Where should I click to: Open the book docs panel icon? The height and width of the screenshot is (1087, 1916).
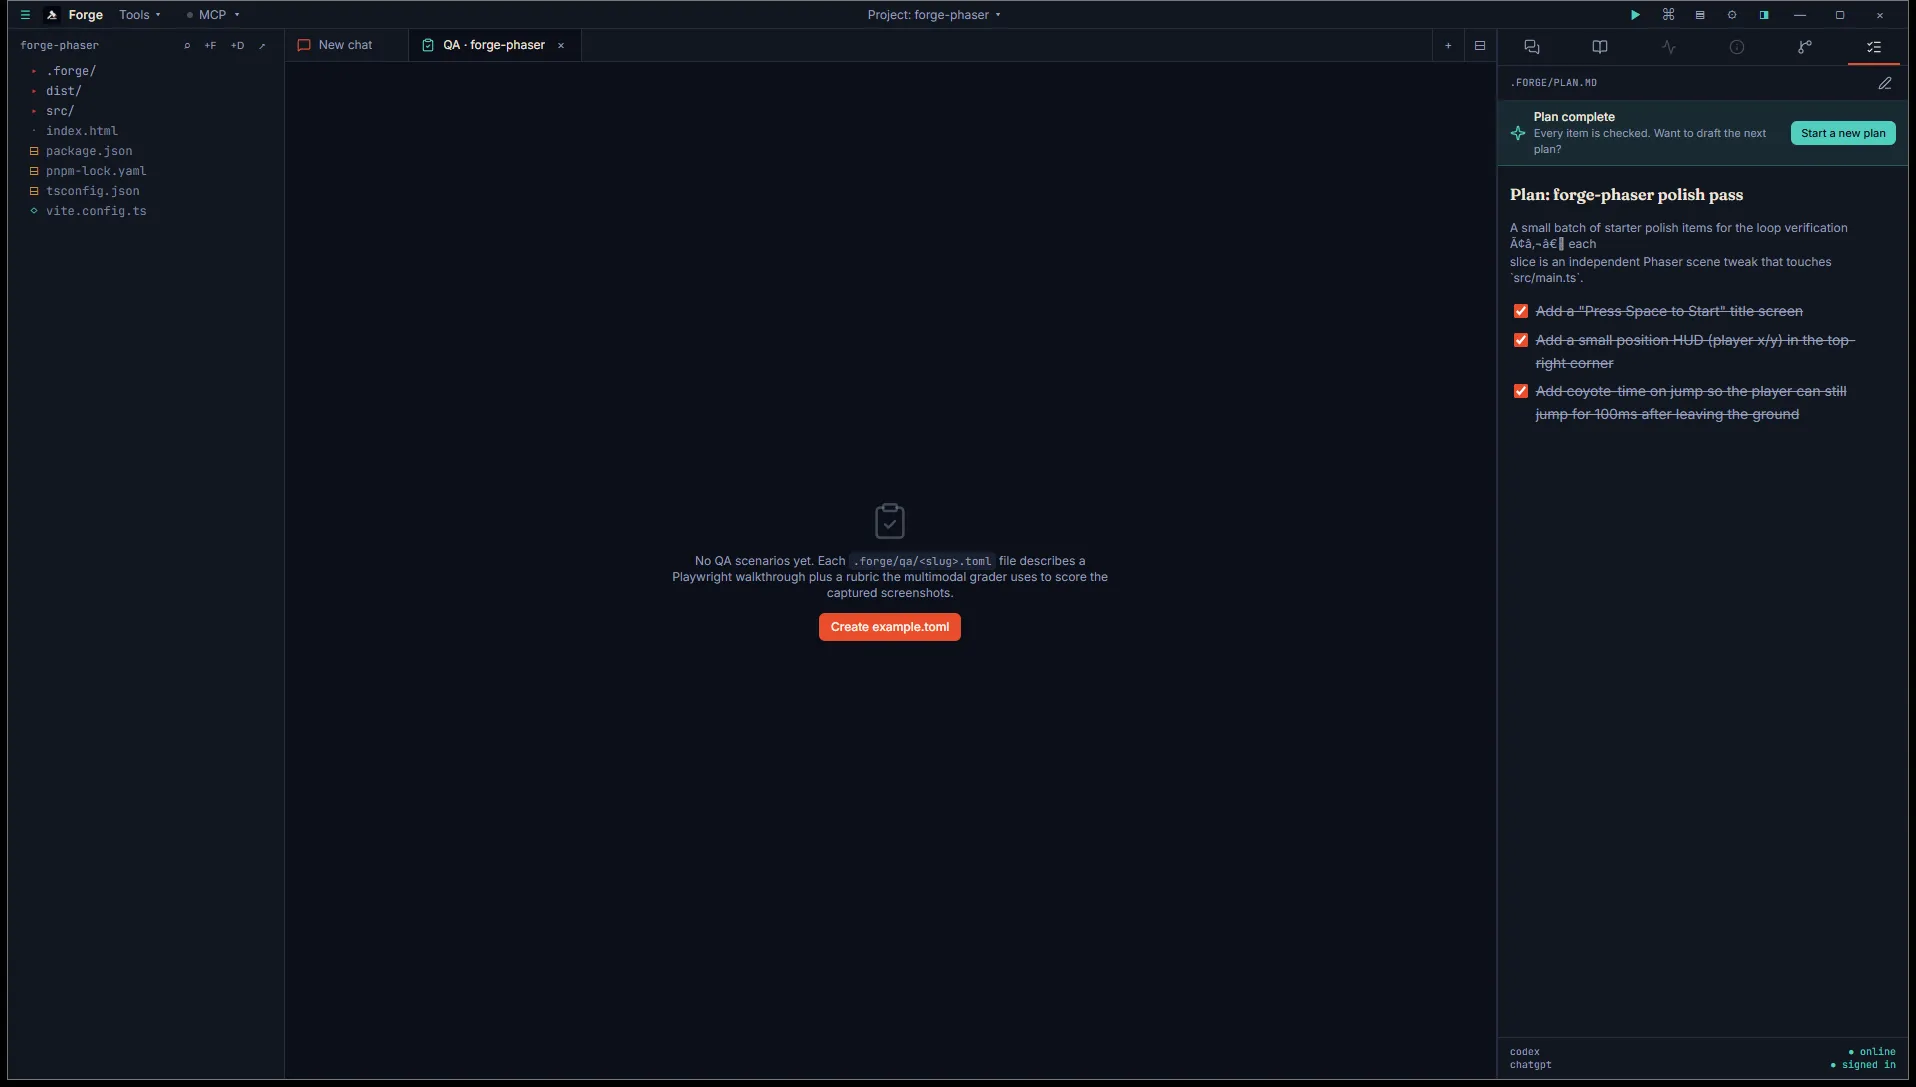click(x=1600, y=47)
